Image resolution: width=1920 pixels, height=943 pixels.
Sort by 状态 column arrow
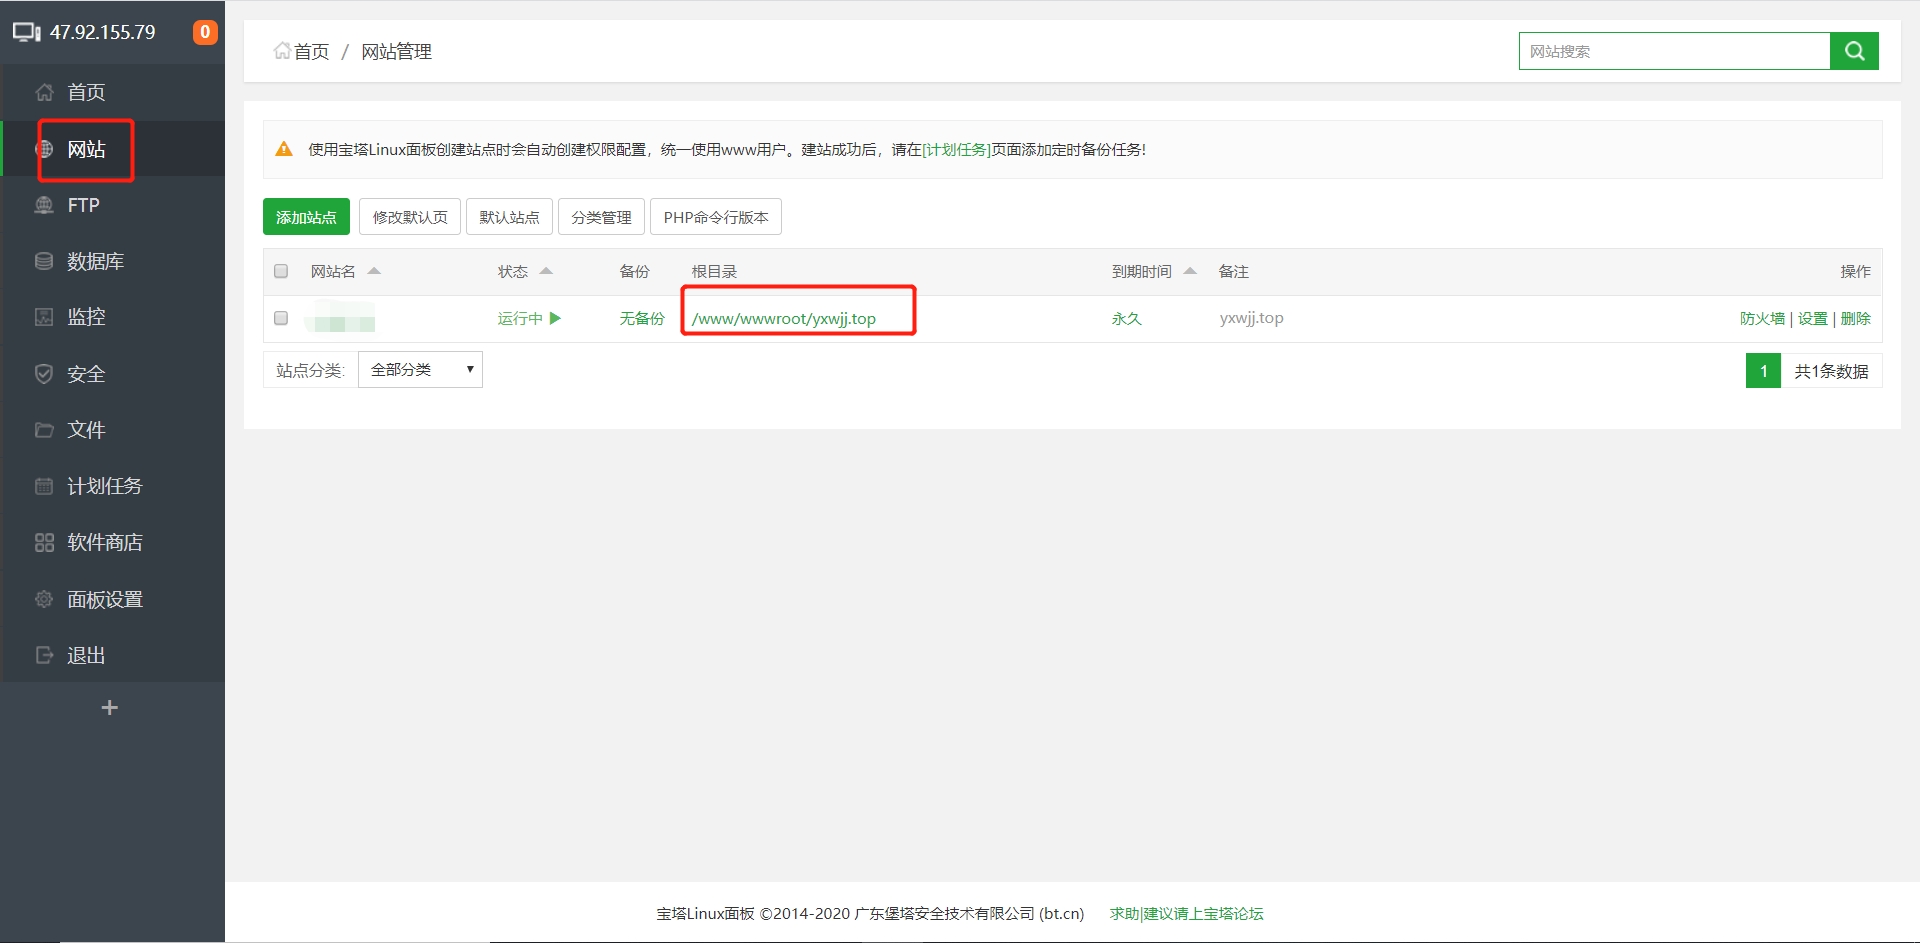click(x=546, y=271)
